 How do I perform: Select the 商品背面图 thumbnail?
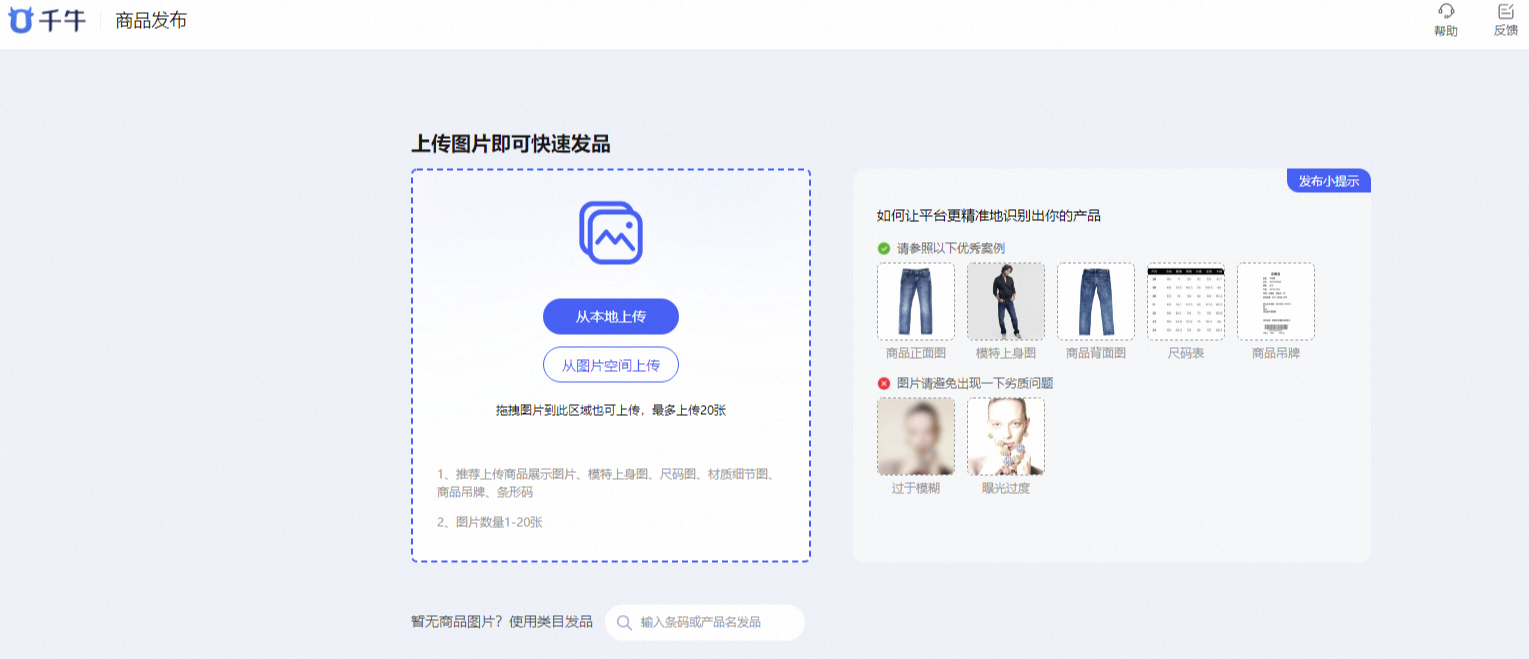click(1096, 302)
